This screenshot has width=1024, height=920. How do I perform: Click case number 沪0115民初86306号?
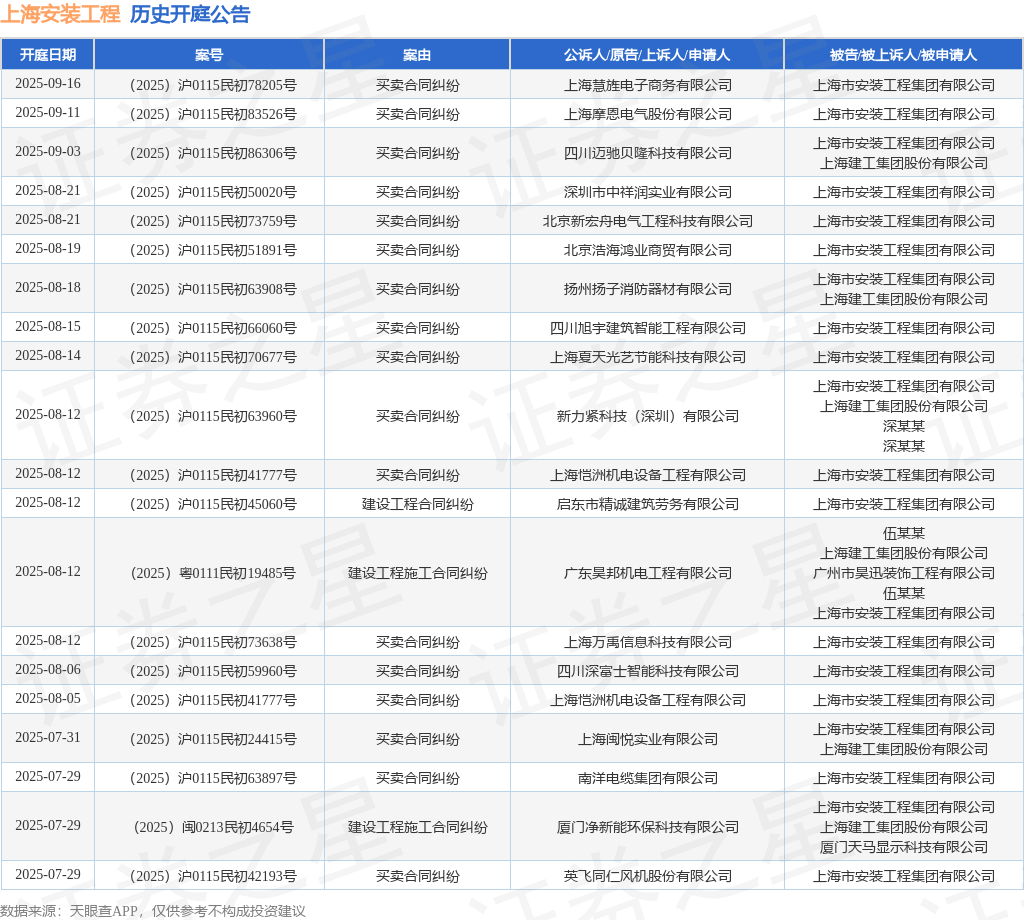[x=213, y=153]
